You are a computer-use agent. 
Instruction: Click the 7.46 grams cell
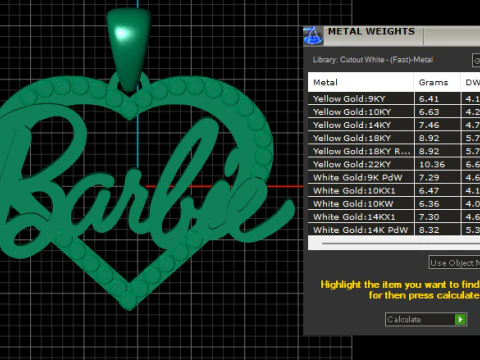(x=437, y=125)
